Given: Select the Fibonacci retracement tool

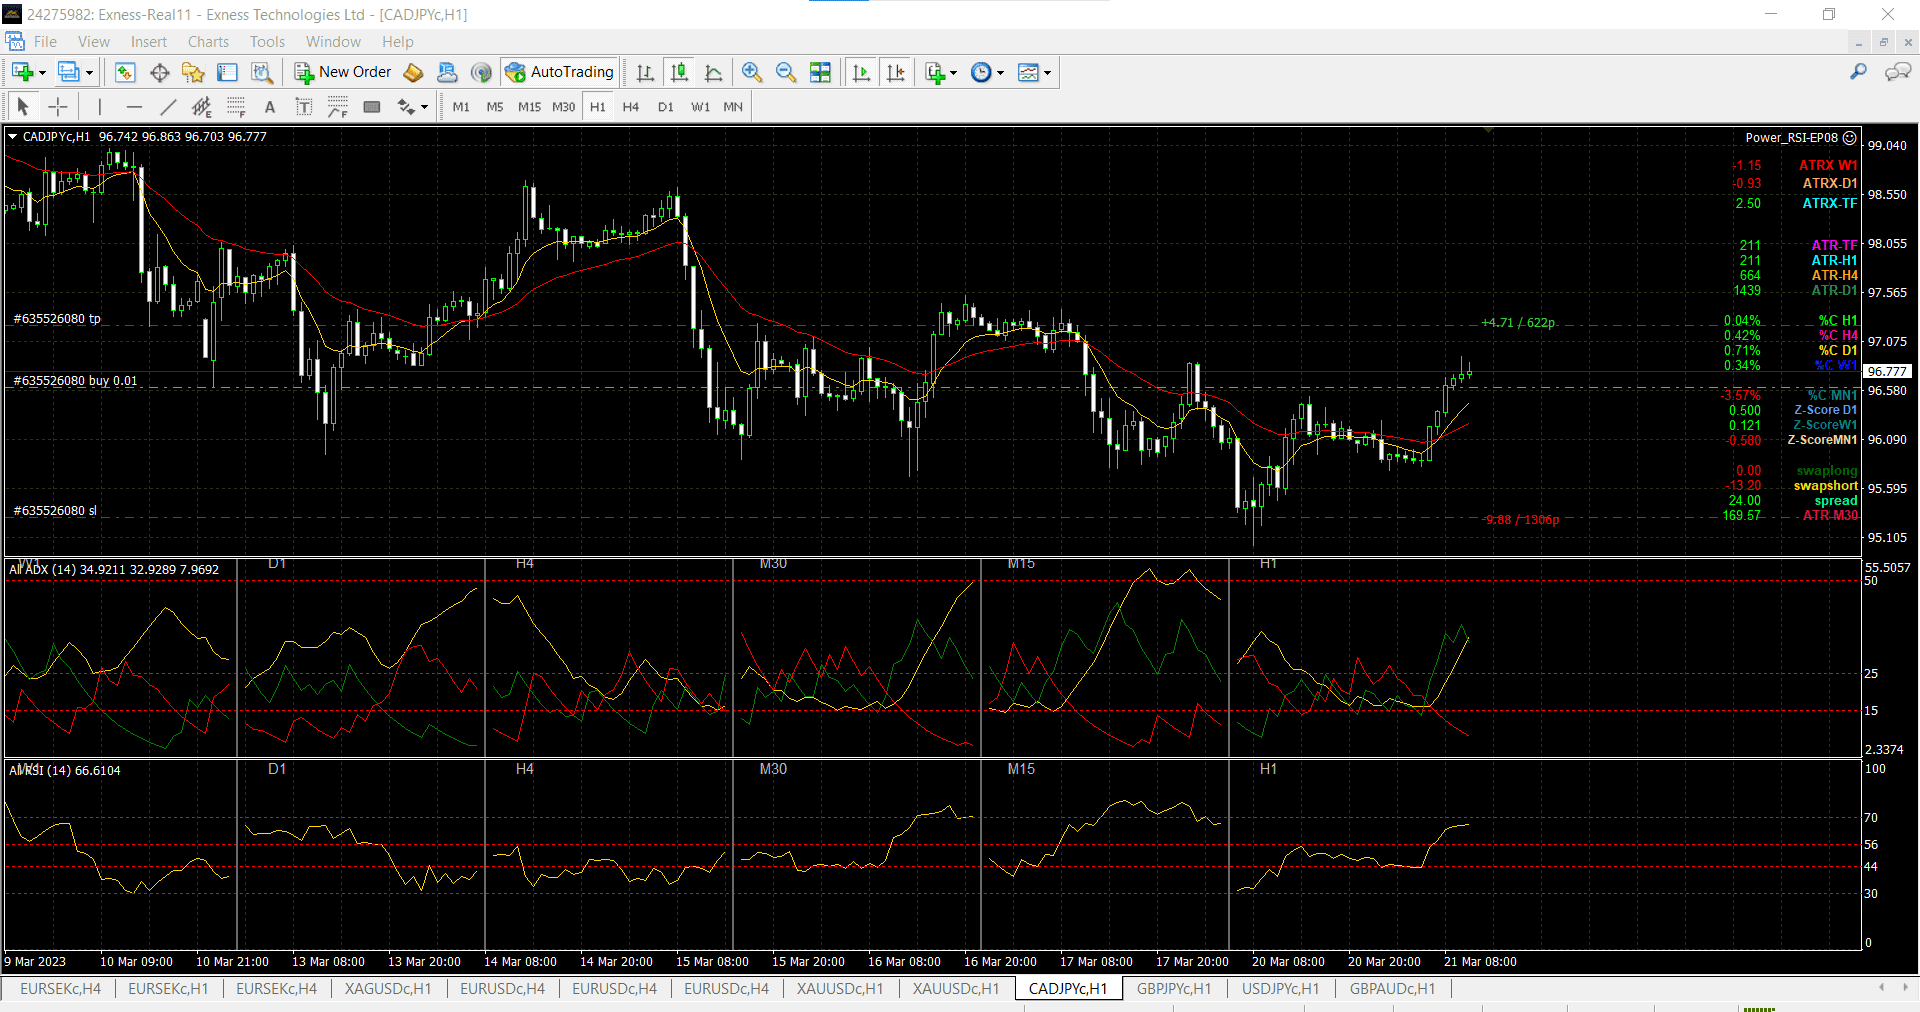Looking at the screenshot, I should (x=236, y=106).
